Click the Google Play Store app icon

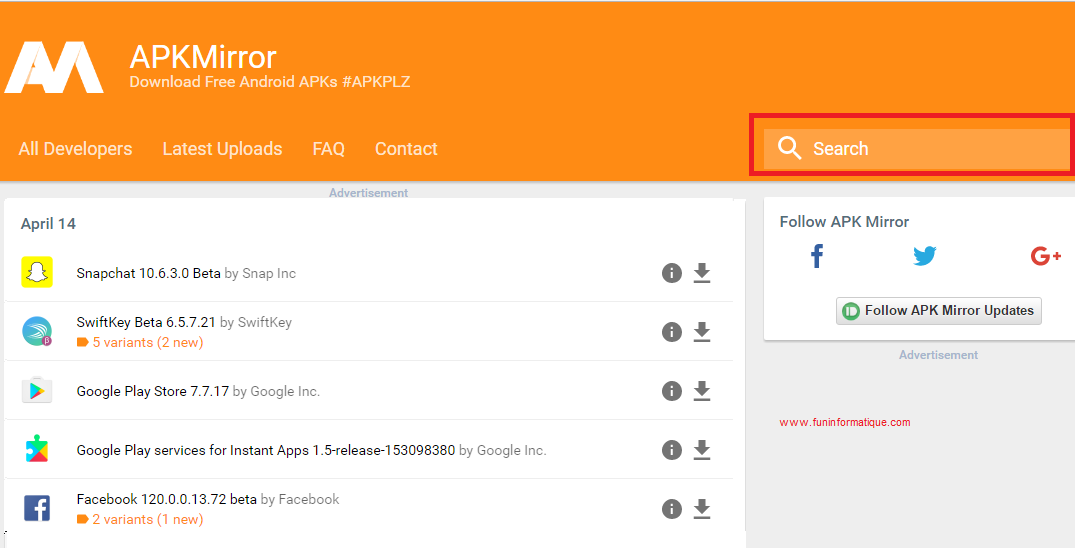pyautogui.click(x=37, y=390)
